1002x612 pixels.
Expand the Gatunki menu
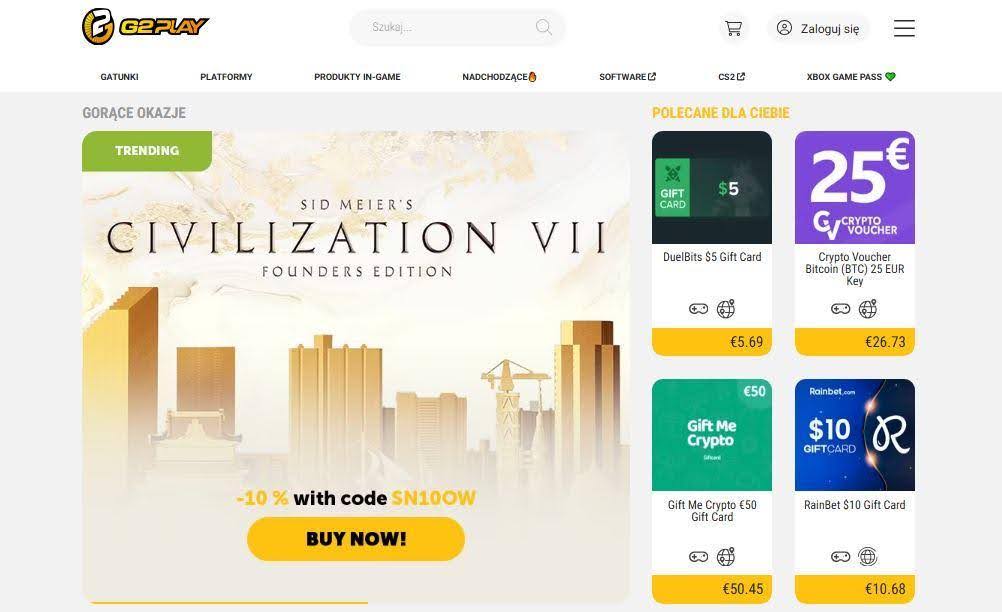click(x=119, y=77)
